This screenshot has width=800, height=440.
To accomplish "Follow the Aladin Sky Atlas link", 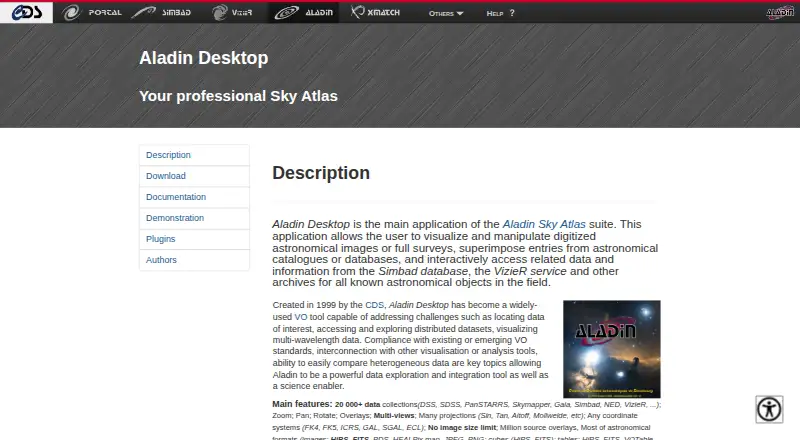I will (544, 224).
